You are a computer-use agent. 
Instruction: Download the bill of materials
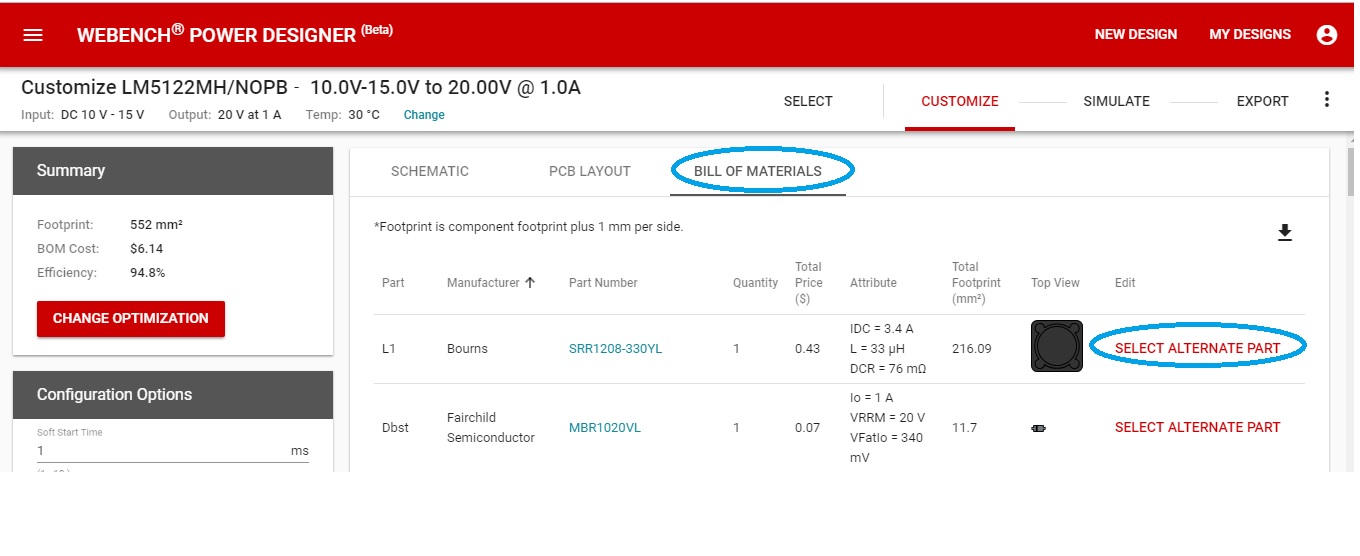click(x=1285, y=233)
